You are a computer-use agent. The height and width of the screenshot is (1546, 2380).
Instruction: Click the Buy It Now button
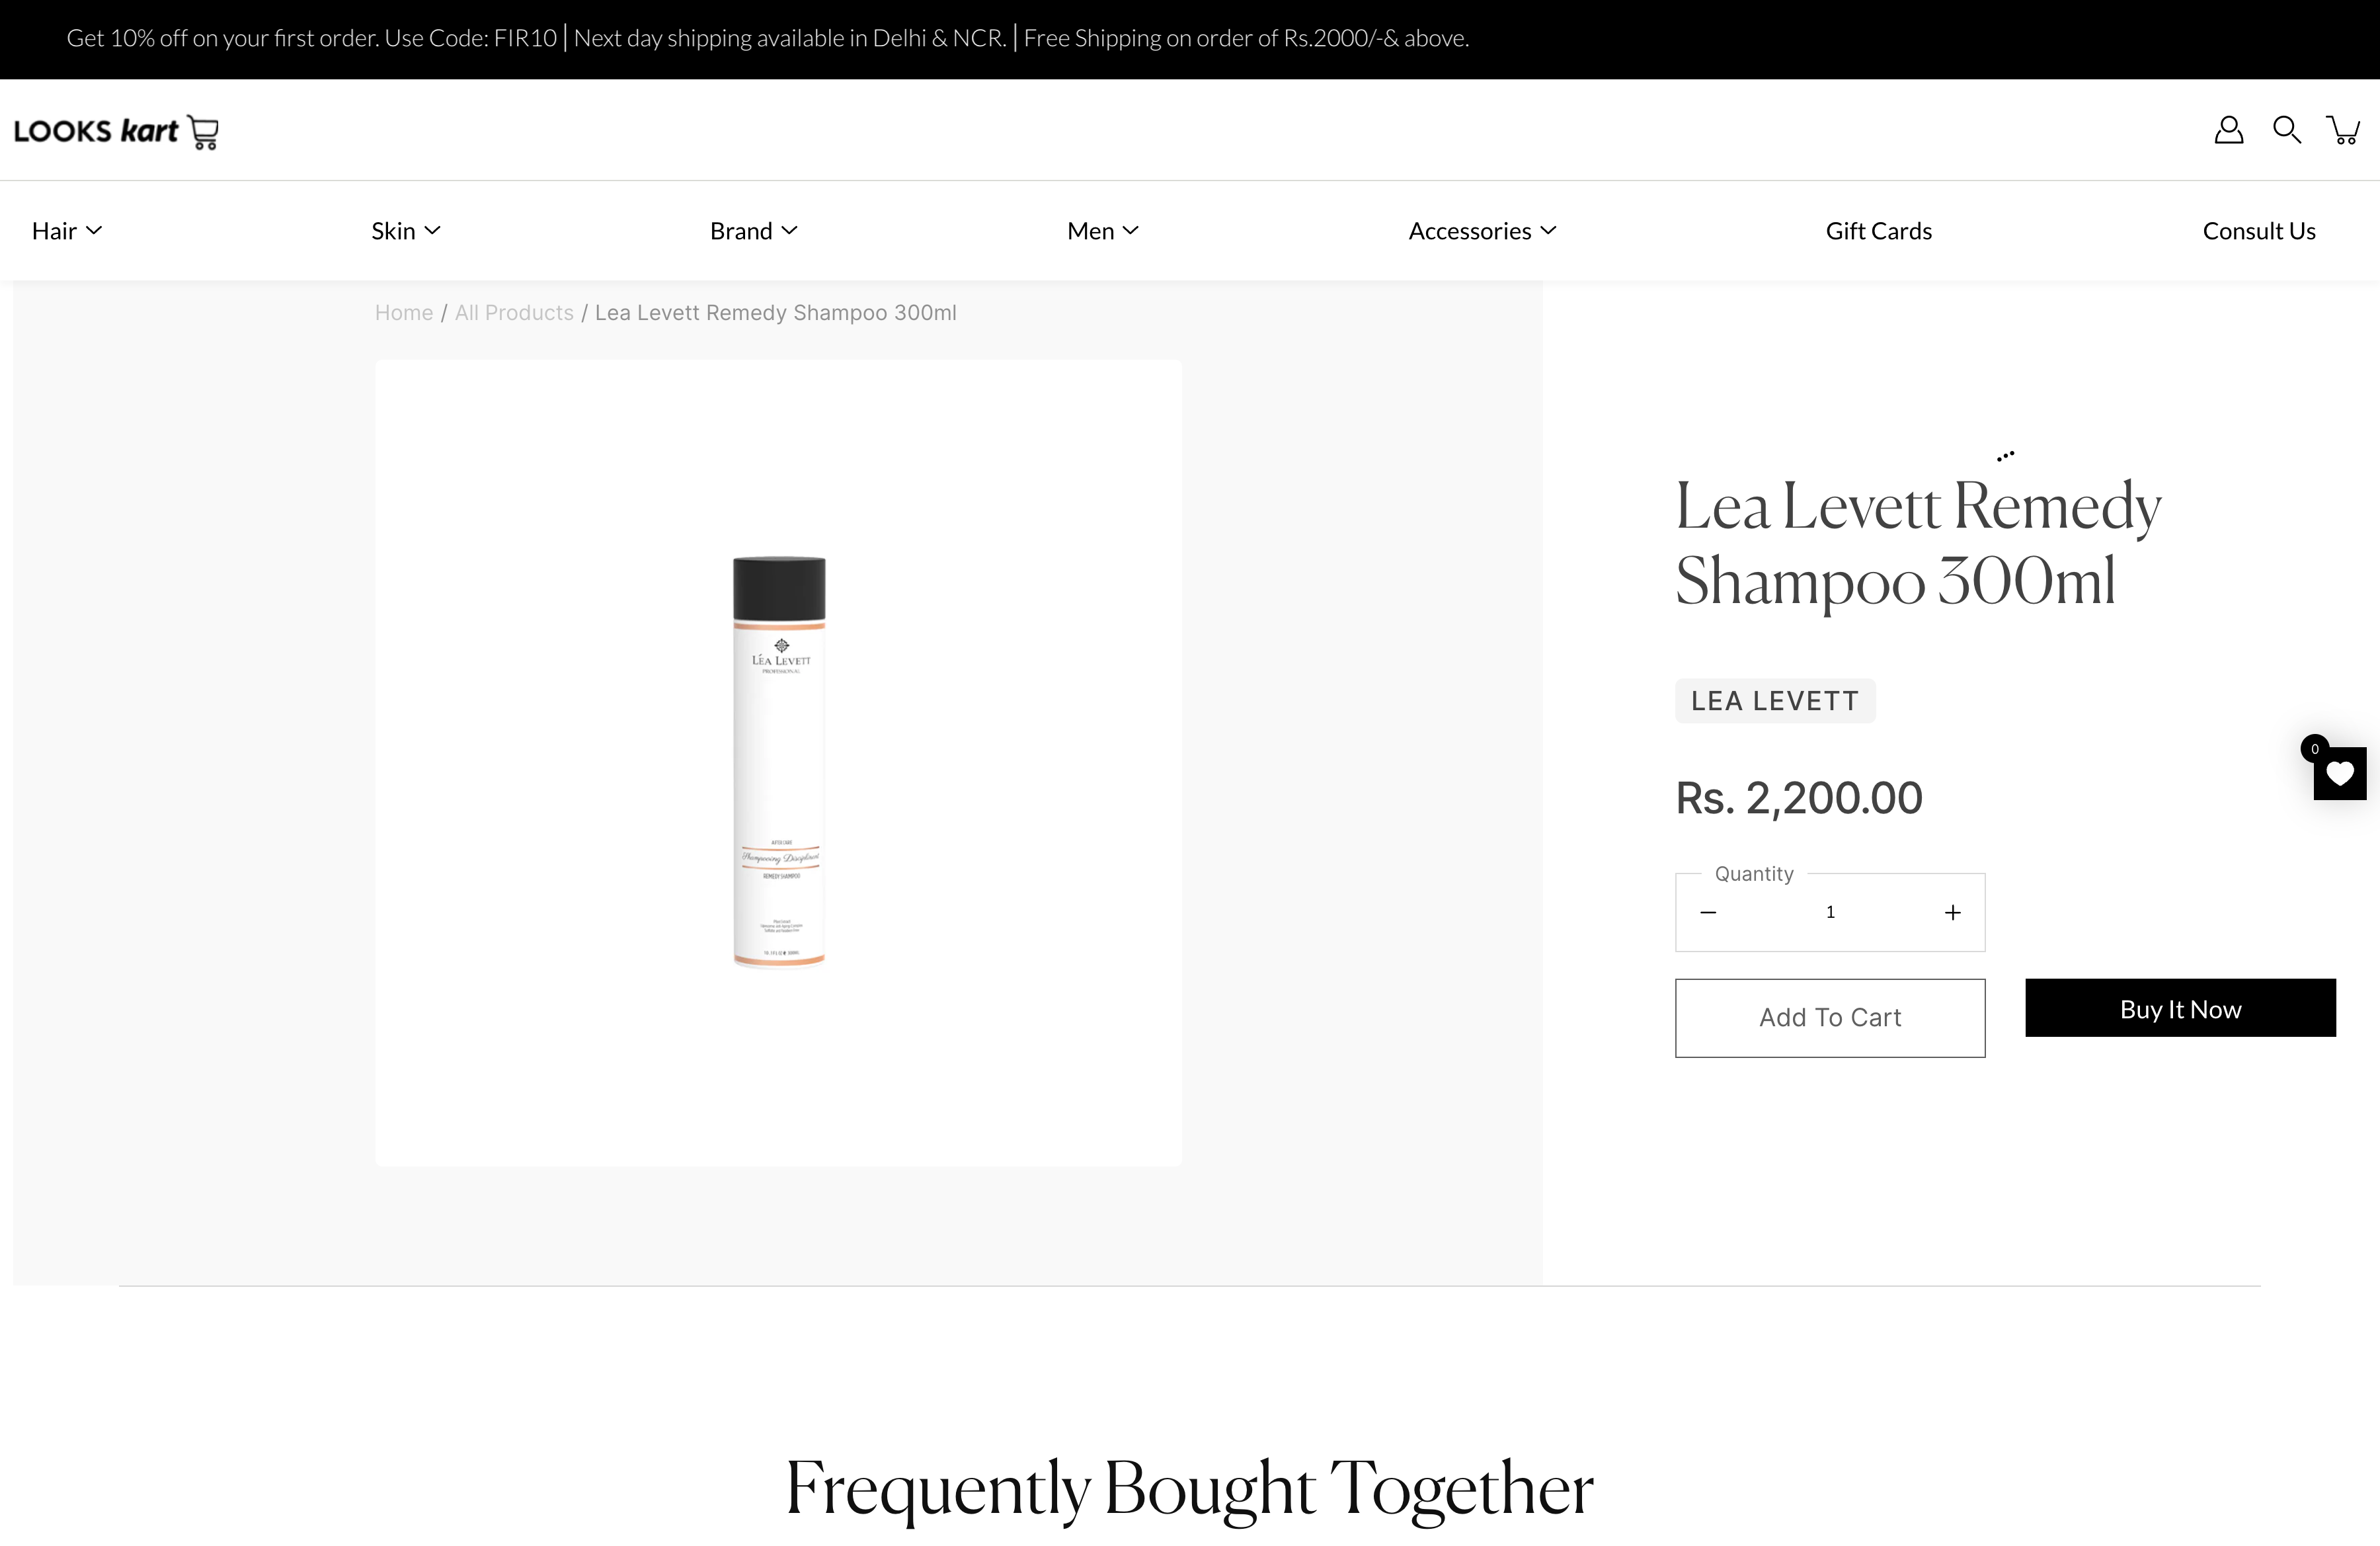2180,1008
